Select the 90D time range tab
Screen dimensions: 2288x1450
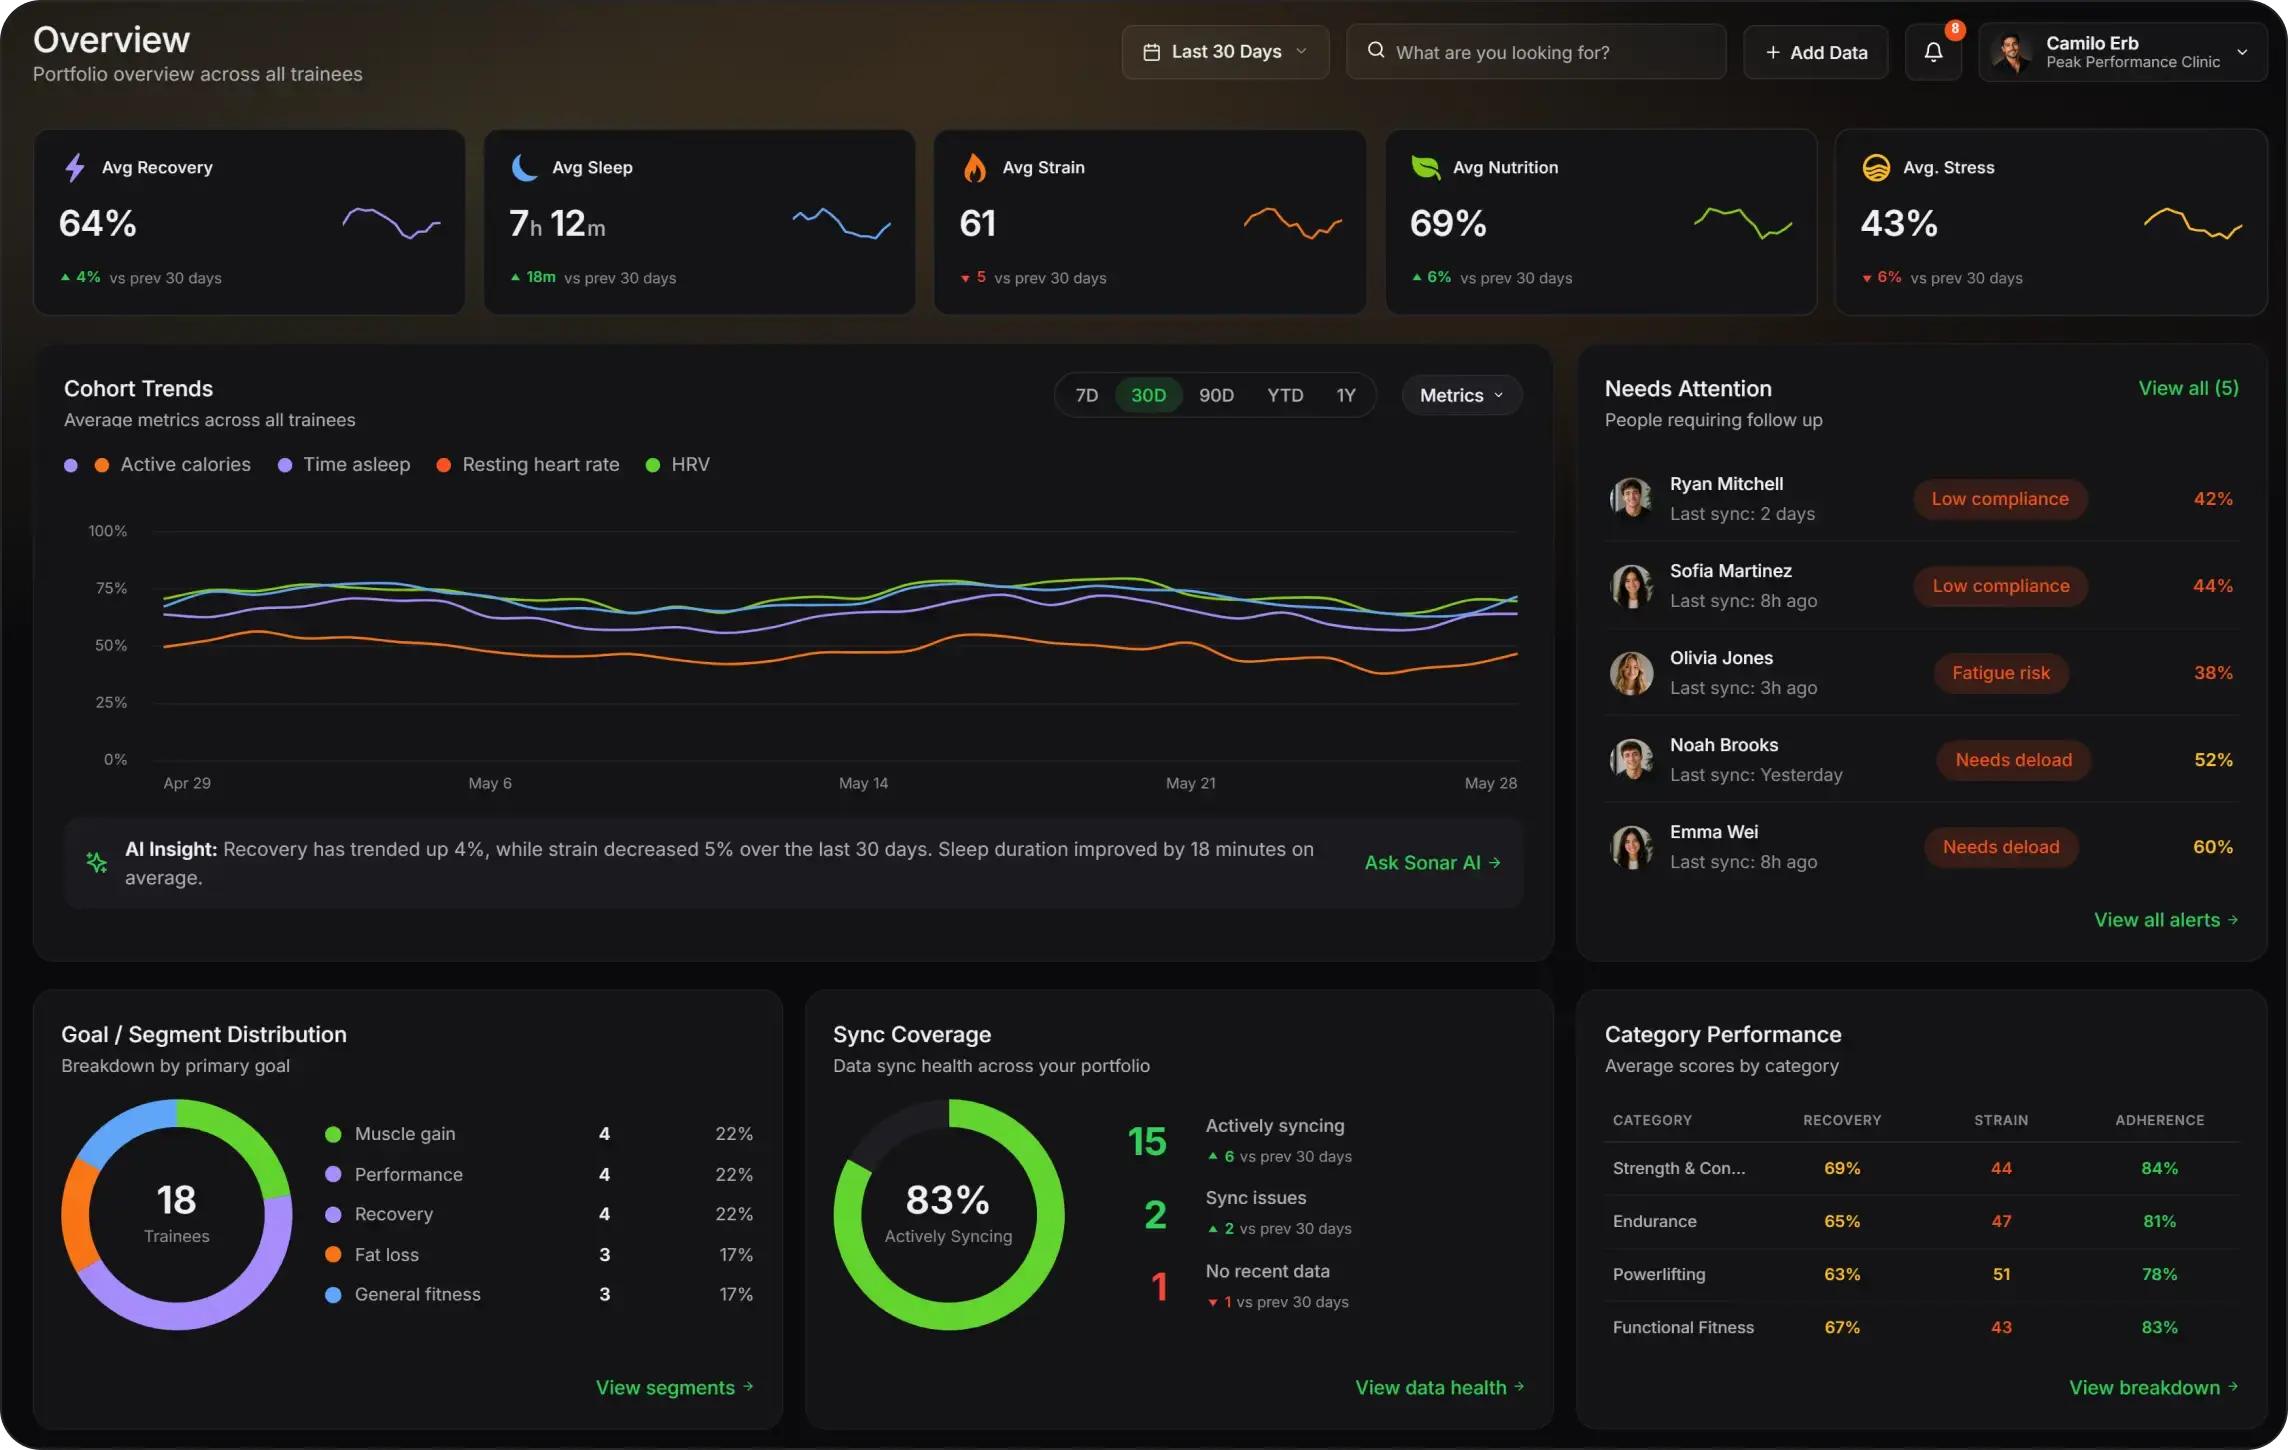click(1216, 395)
